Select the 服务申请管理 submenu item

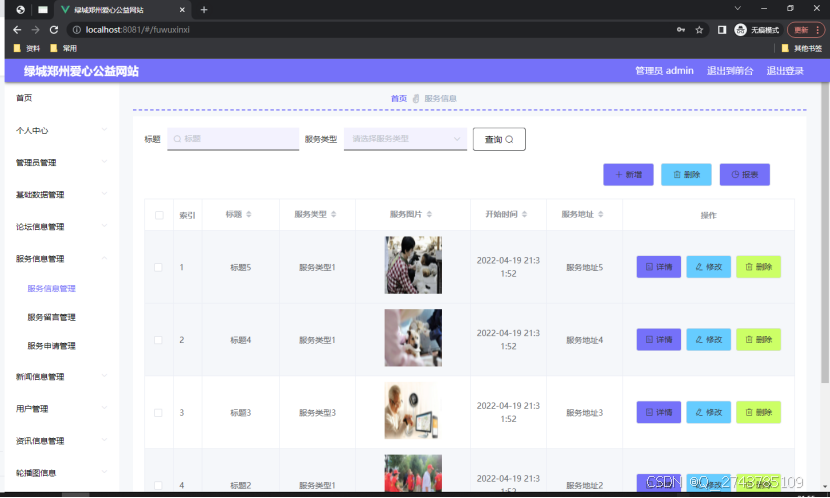(51, 346)
